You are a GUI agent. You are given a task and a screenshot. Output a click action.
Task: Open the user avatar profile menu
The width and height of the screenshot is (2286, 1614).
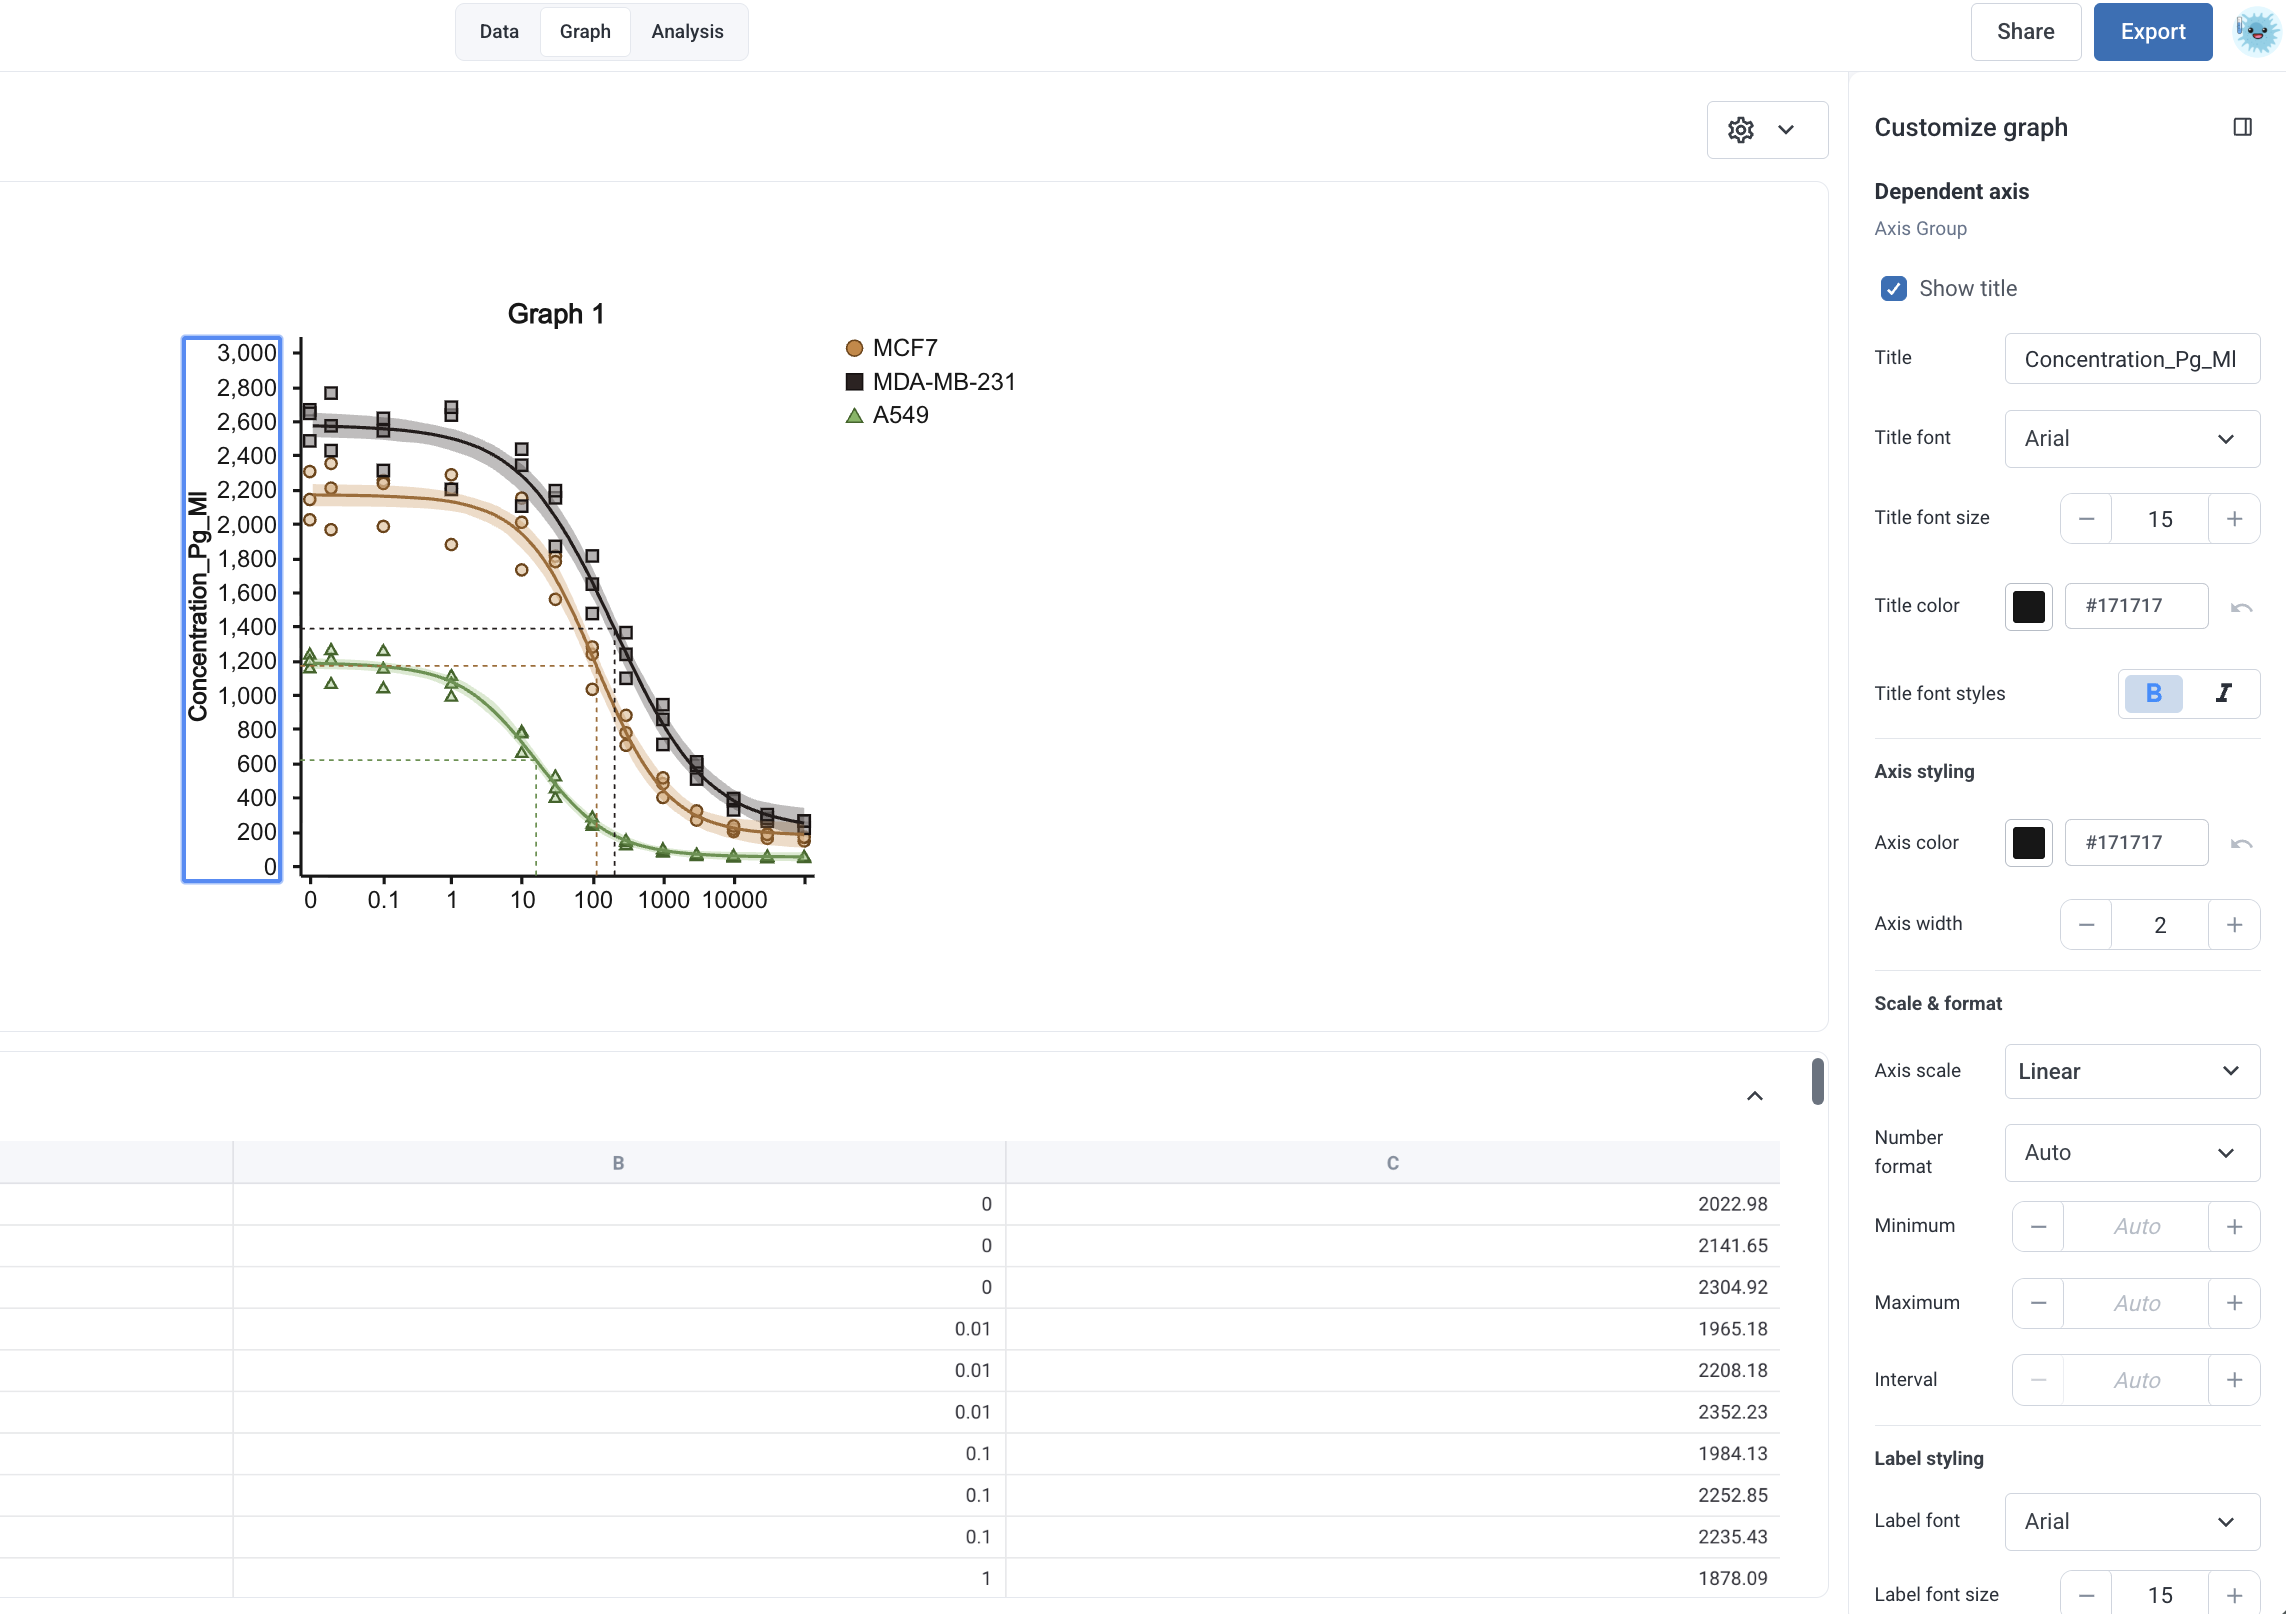(2256, 32)
